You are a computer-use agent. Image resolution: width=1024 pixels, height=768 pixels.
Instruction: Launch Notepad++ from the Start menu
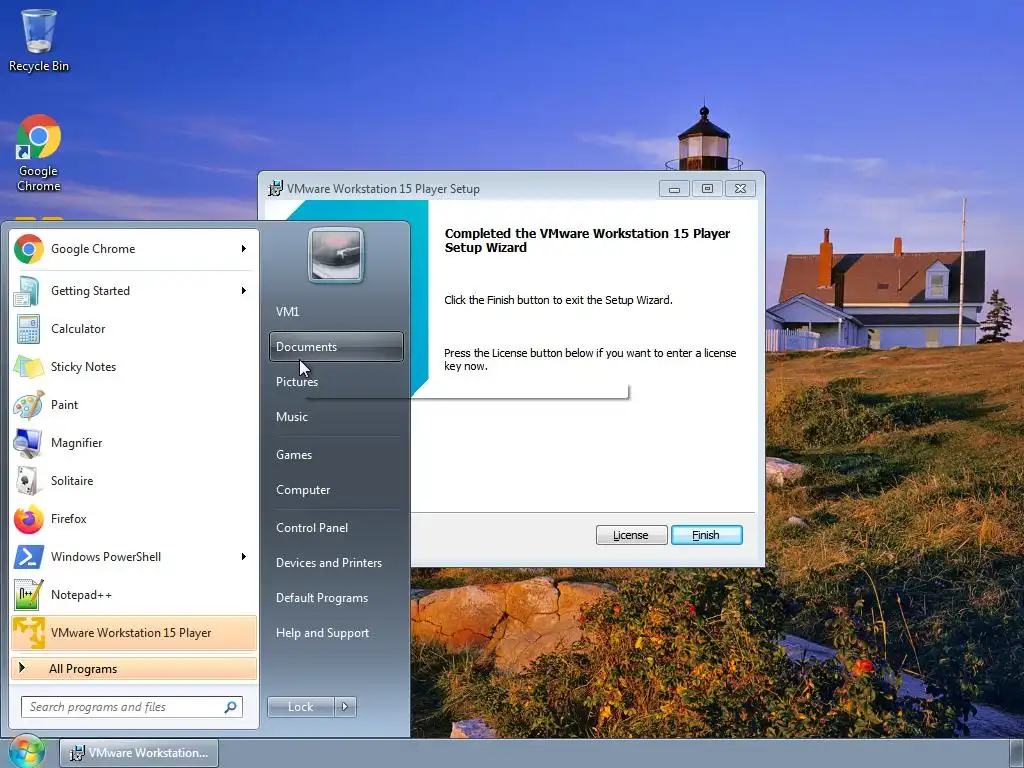134,595
